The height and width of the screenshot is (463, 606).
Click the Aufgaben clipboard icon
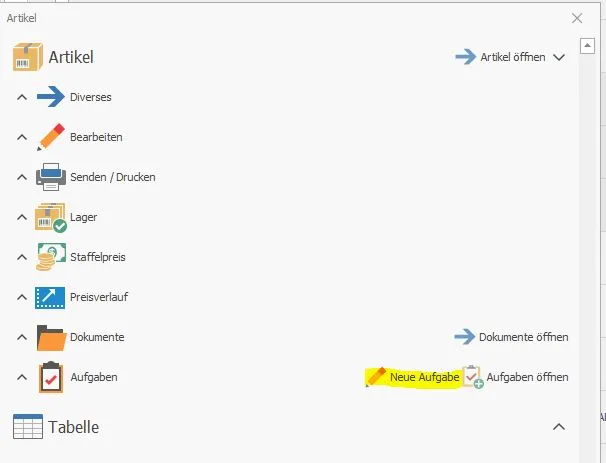pyautogui.click(x=51, y=377)
